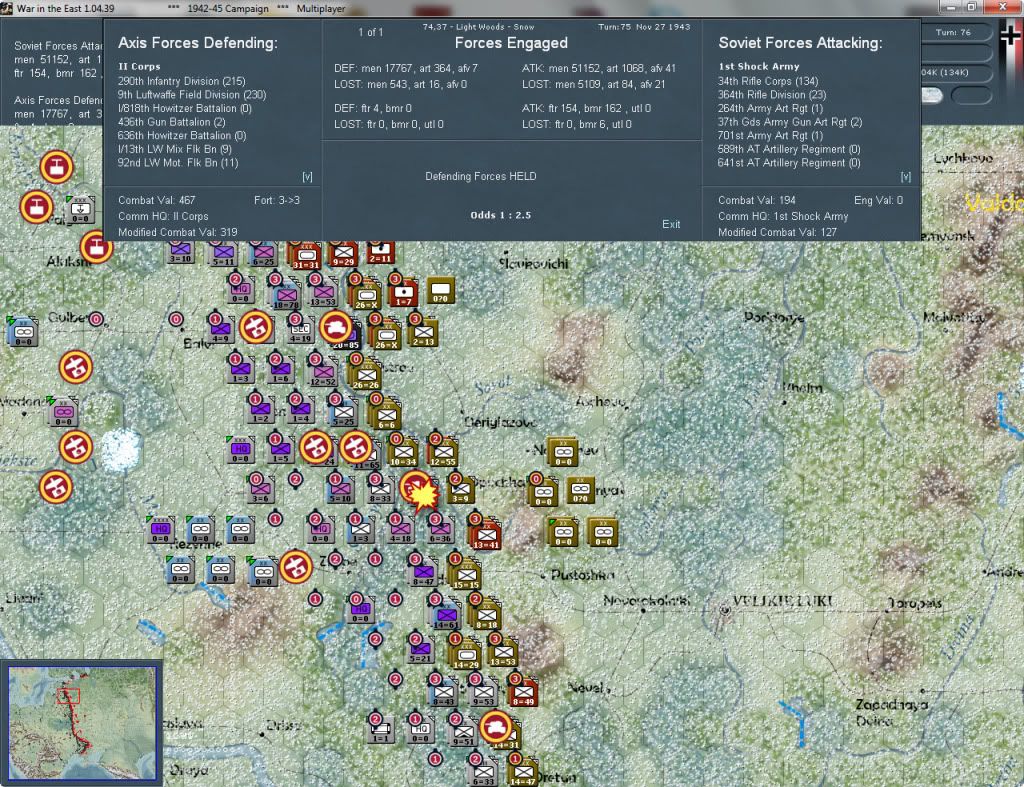Select the red Soviet stack labeled 13=41
The width and height of the screenshot is (1024, 787).
click(485, 534)
